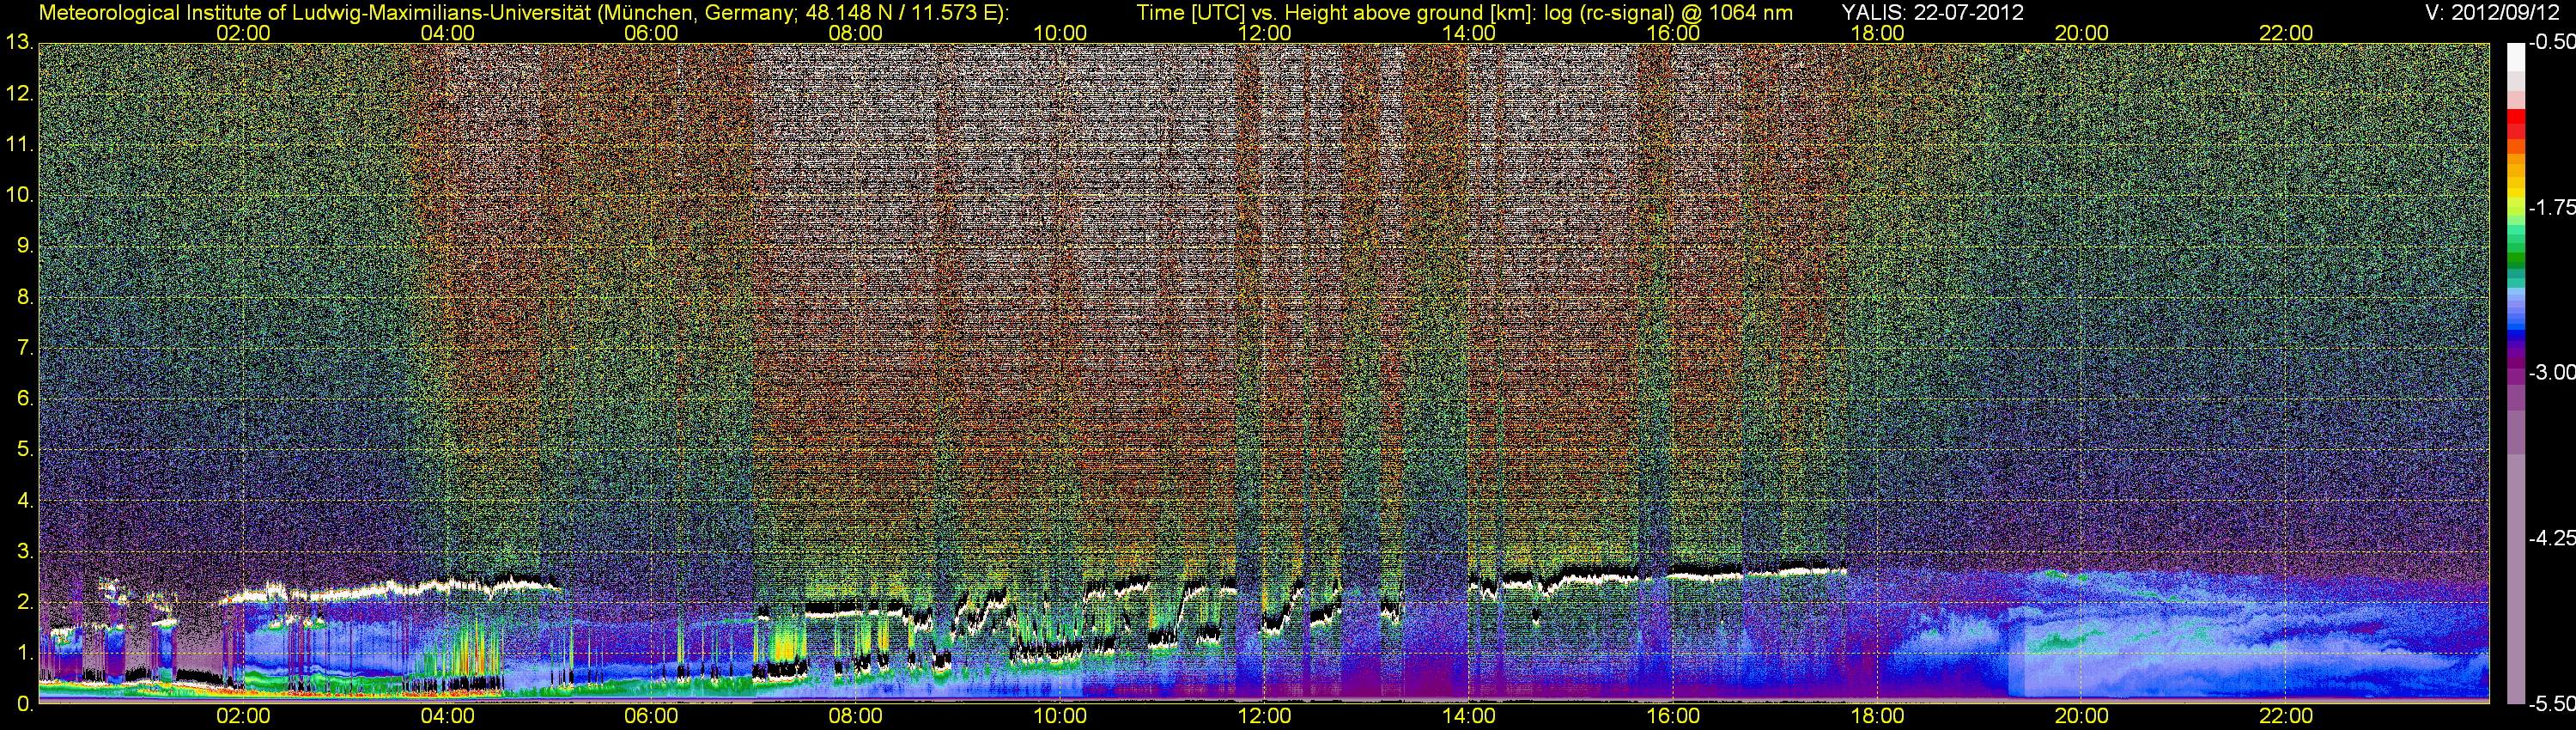Viewport: 2576px width, 730px height.
Task: Click the 13 km height axis label
Action: pyautogui.click(x=18, y=42)
